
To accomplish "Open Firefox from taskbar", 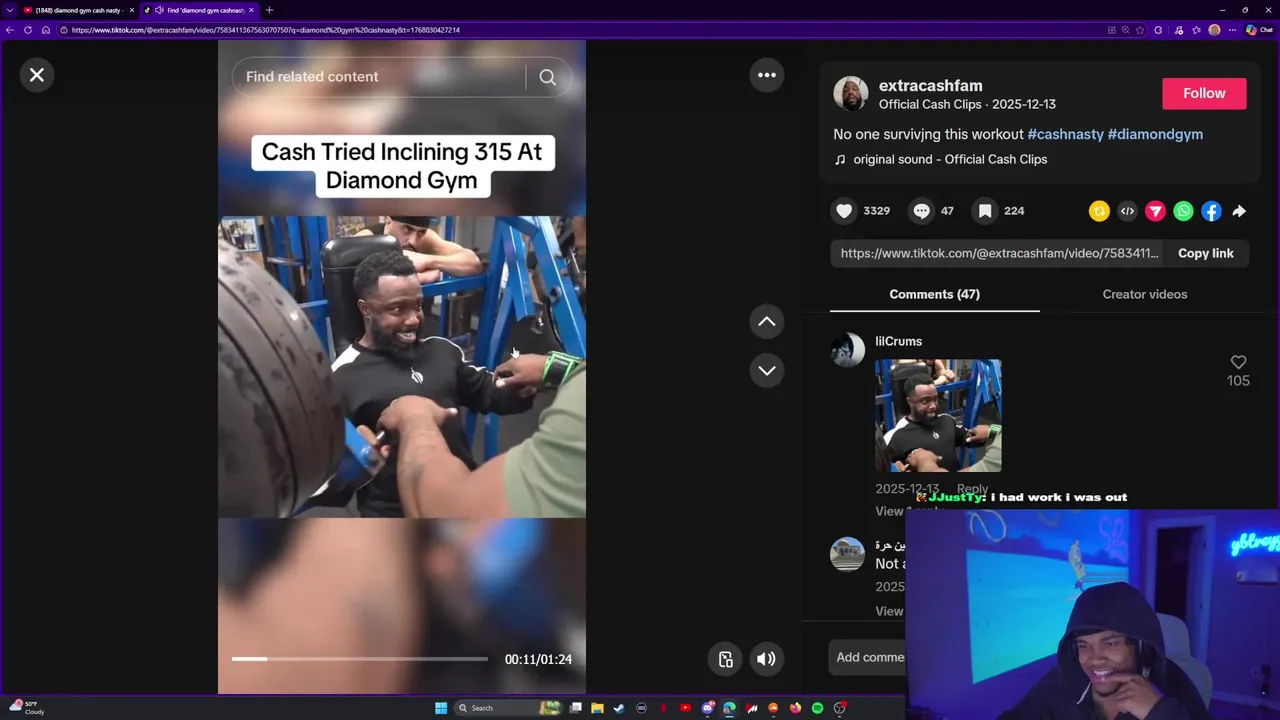I will click(x=795, y=708).
